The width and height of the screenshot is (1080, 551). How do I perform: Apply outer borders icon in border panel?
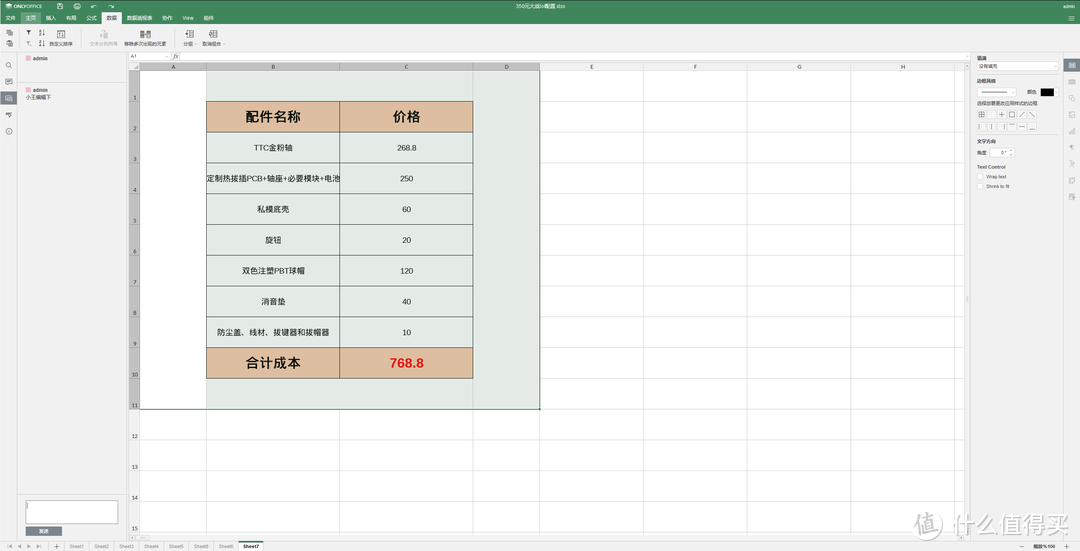coord(1012,114)
